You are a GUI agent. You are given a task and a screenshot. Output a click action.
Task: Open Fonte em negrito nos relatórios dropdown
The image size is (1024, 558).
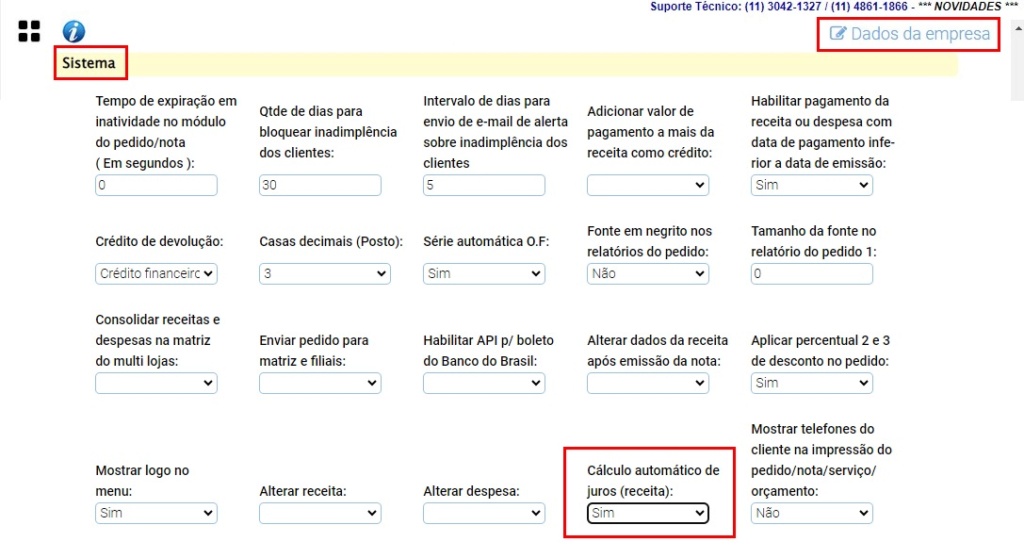(x=648, y=274)
